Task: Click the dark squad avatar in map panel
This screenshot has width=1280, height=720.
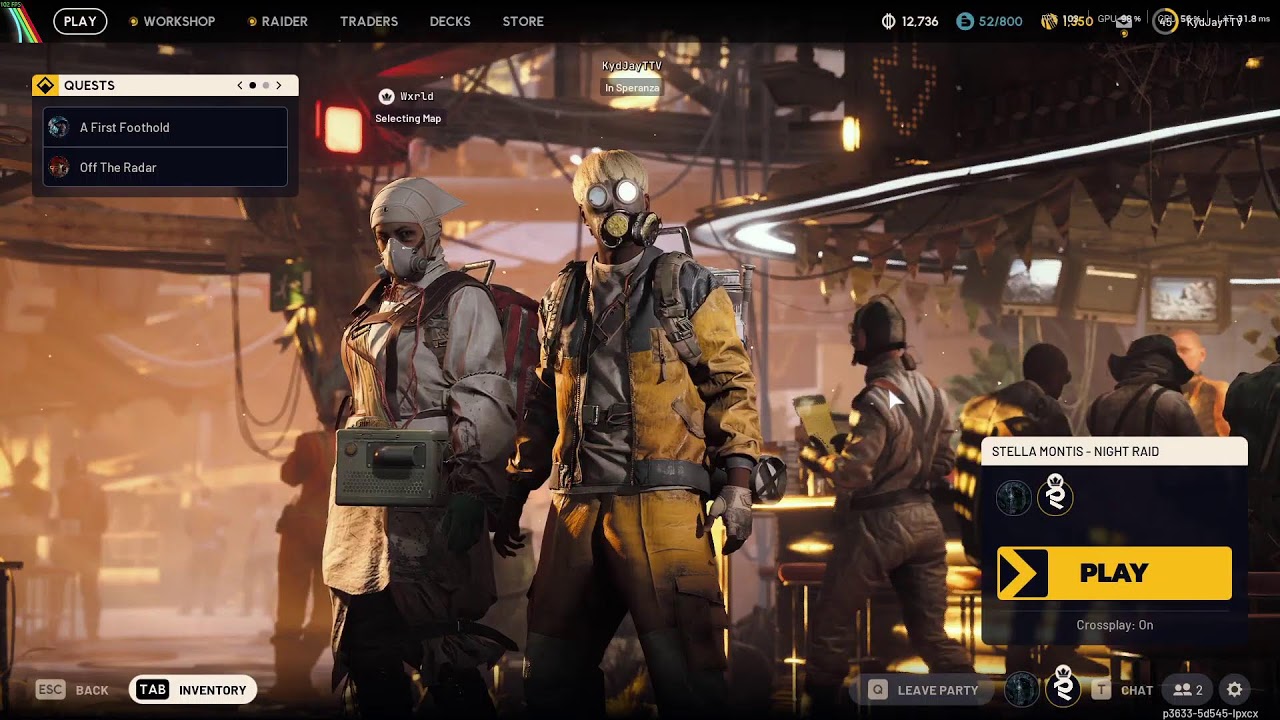Action: tap(1014, 496)
